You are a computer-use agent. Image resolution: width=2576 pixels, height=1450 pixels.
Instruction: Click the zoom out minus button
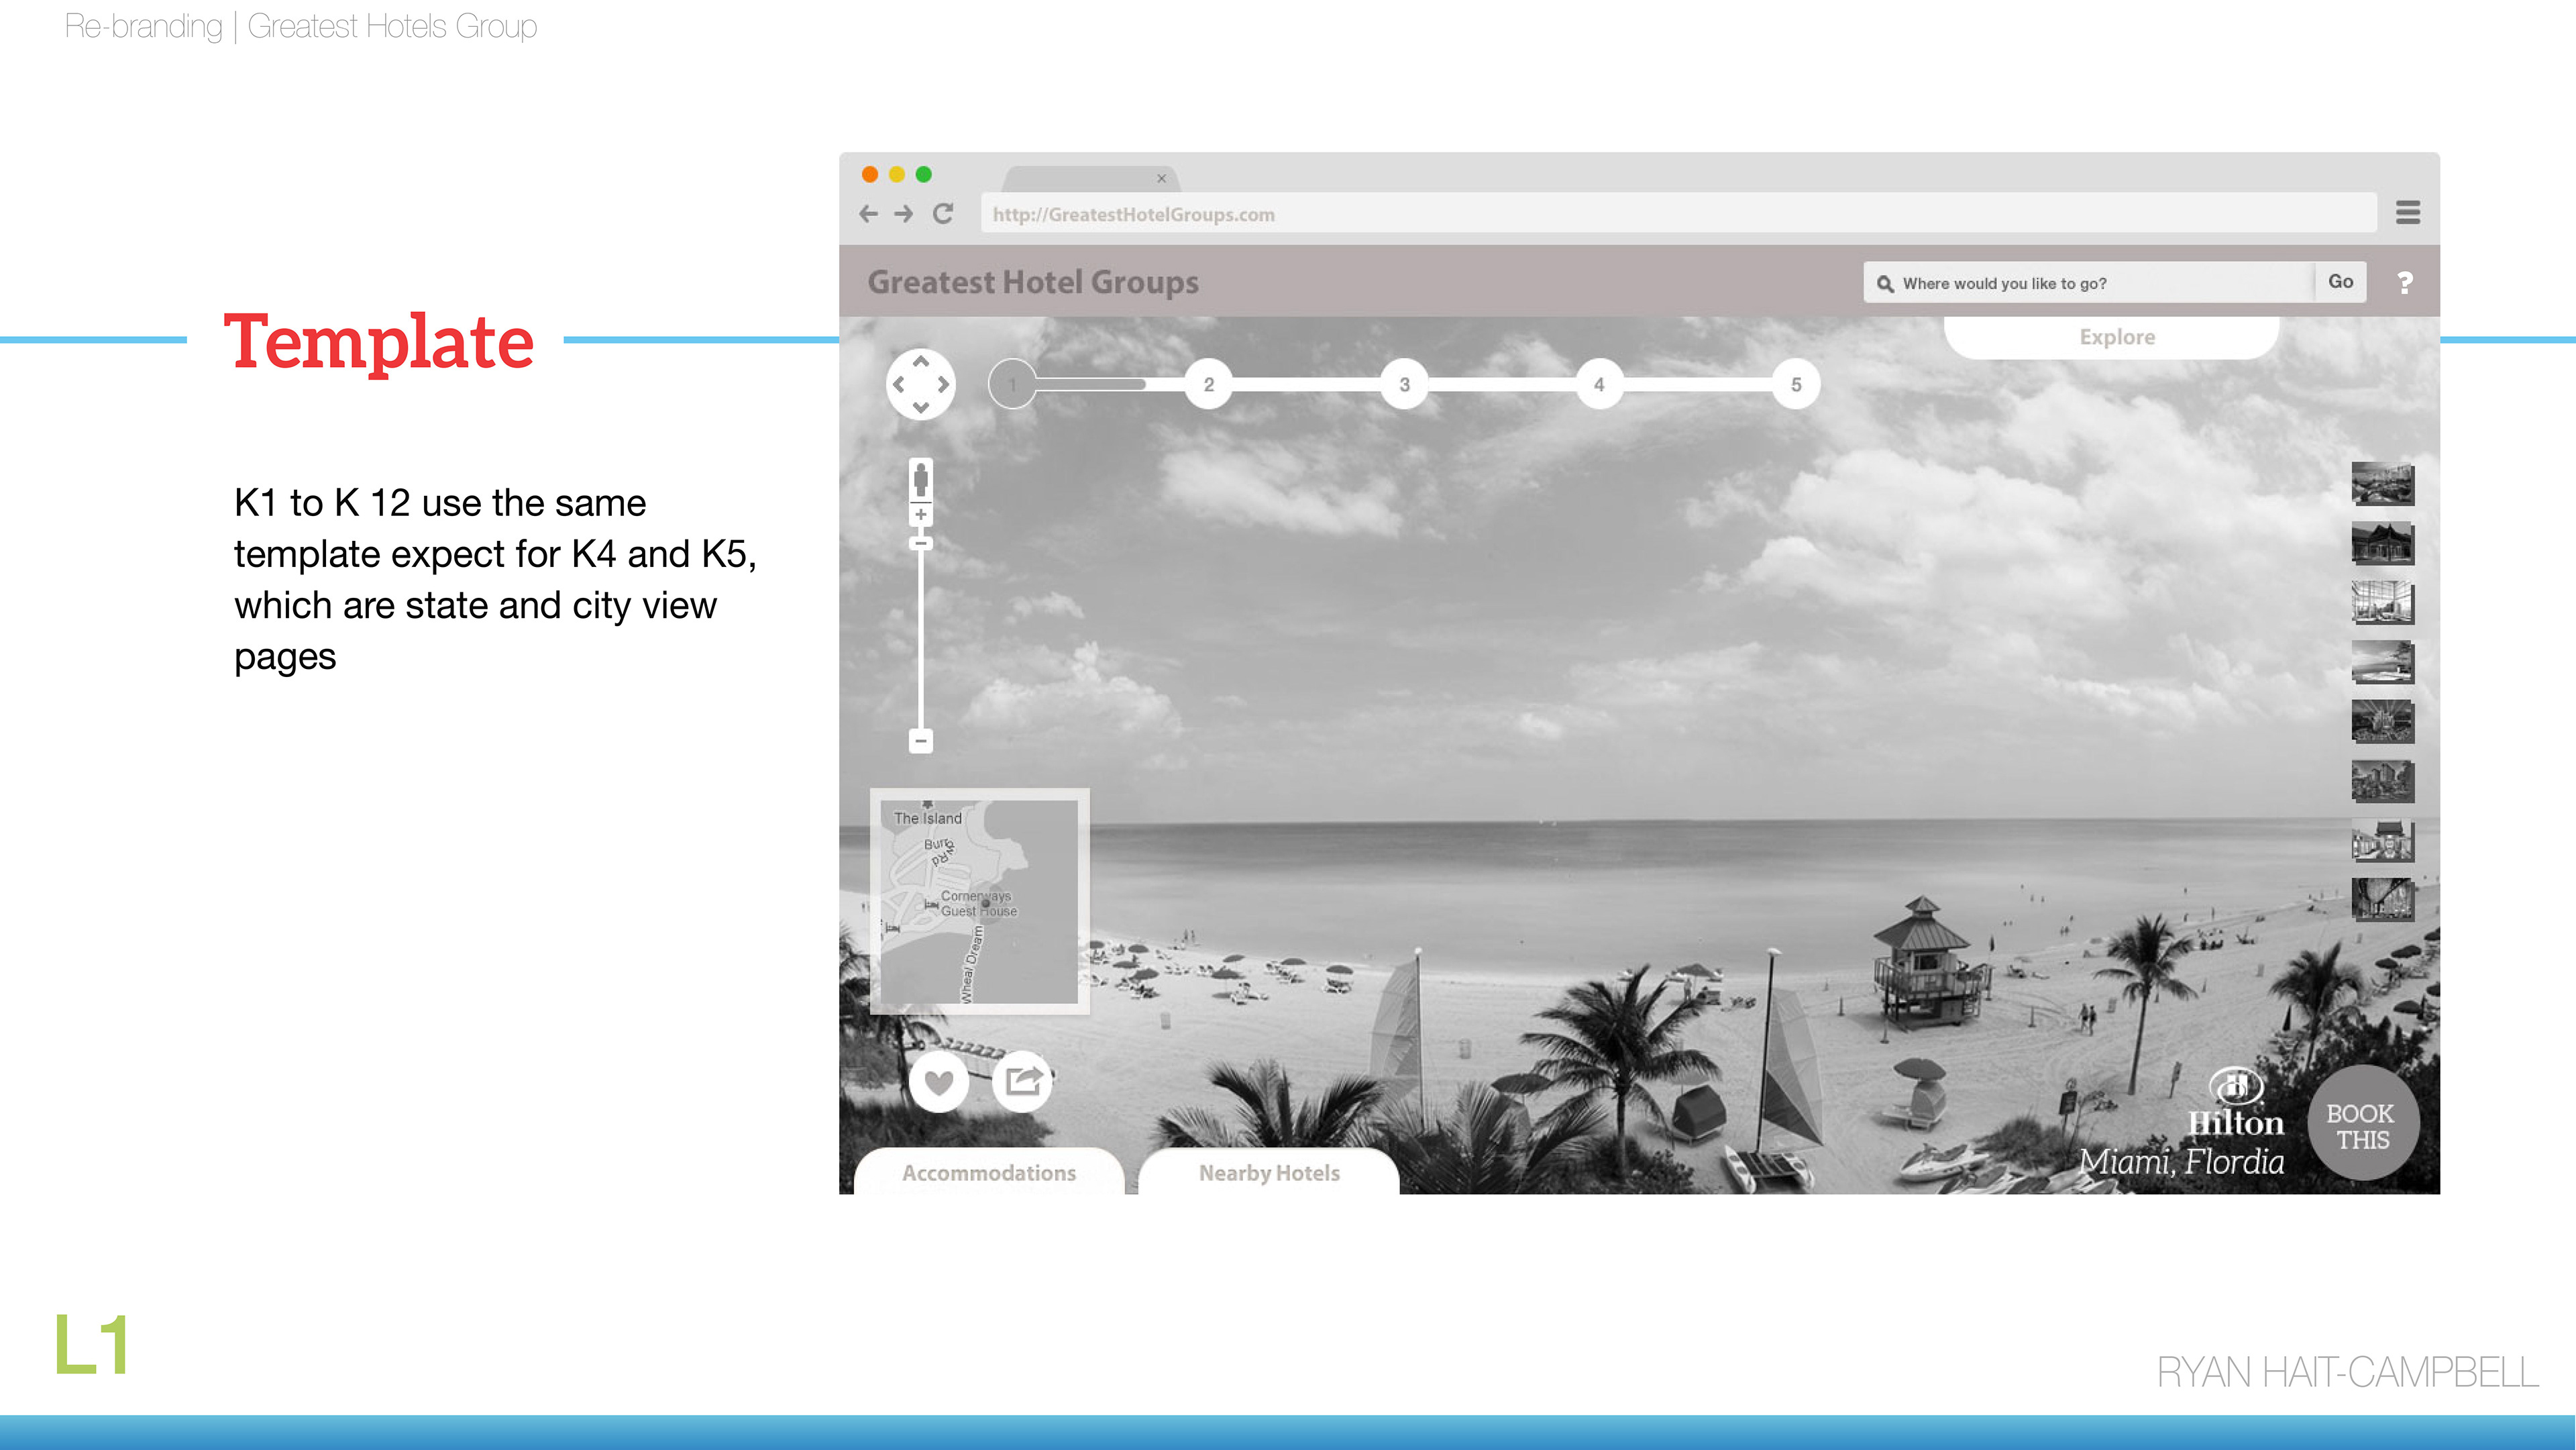point(921,741)
